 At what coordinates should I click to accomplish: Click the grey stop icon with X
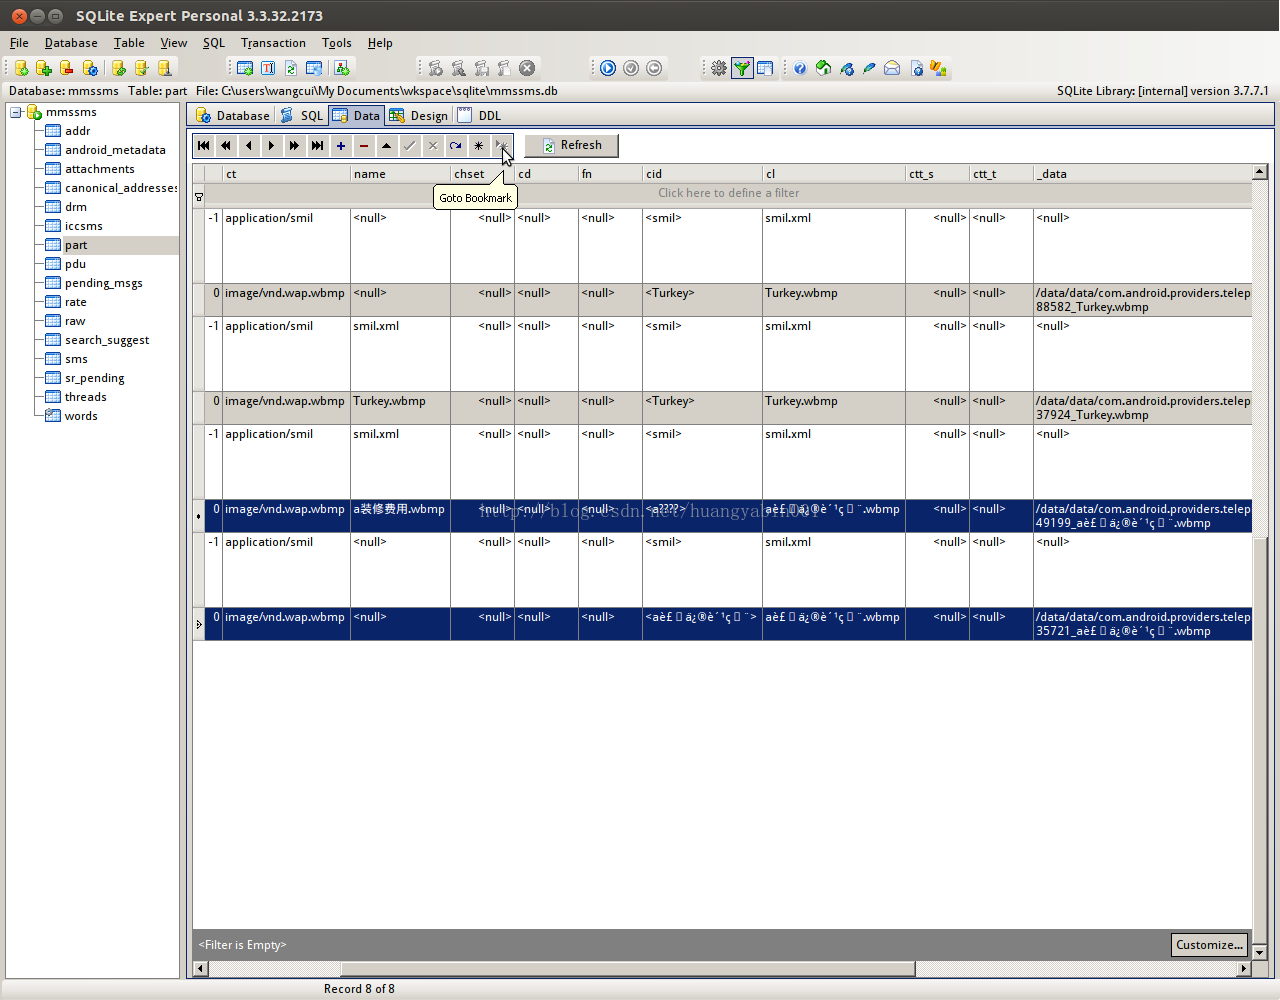point(527,68)
